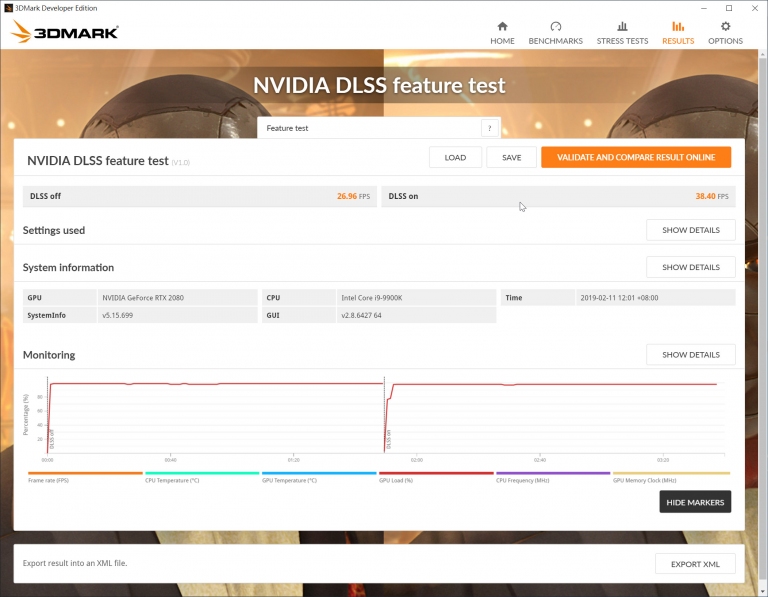Toggle GPU Load (%) legend swatch

(436, 473)
